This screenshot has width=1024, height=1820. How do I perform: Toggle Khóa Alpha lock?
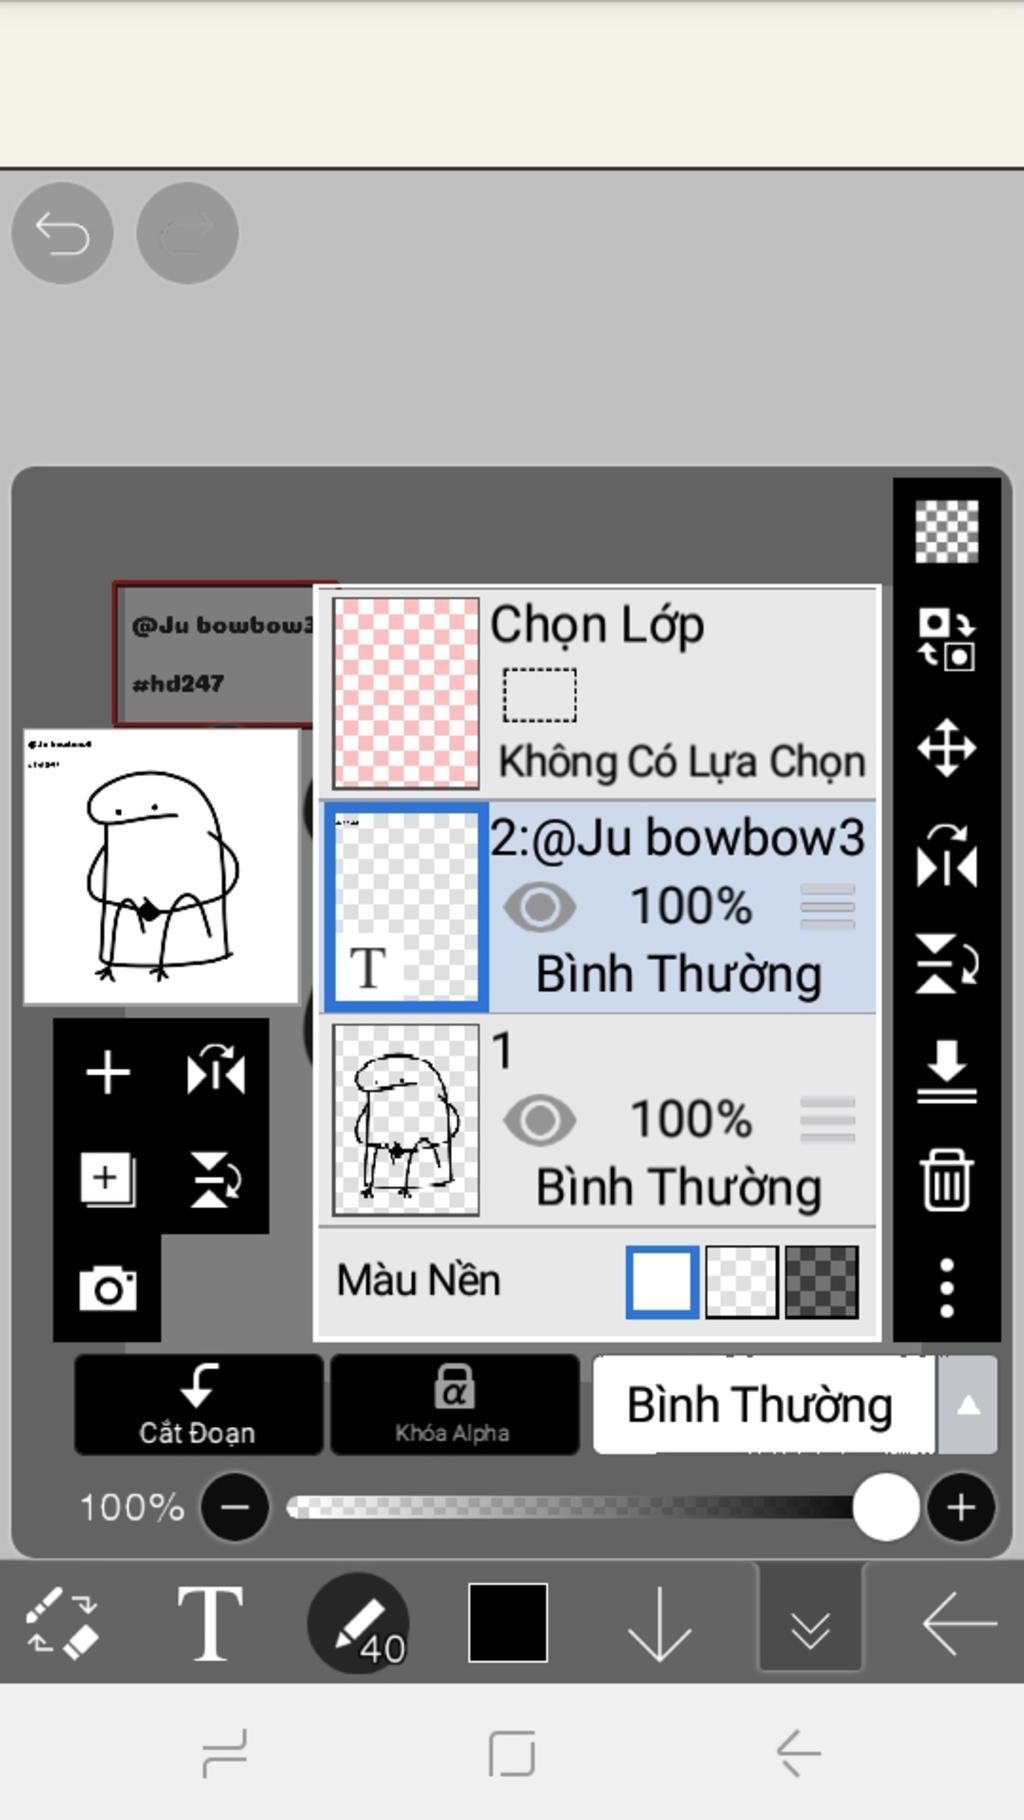(454, 1403)
